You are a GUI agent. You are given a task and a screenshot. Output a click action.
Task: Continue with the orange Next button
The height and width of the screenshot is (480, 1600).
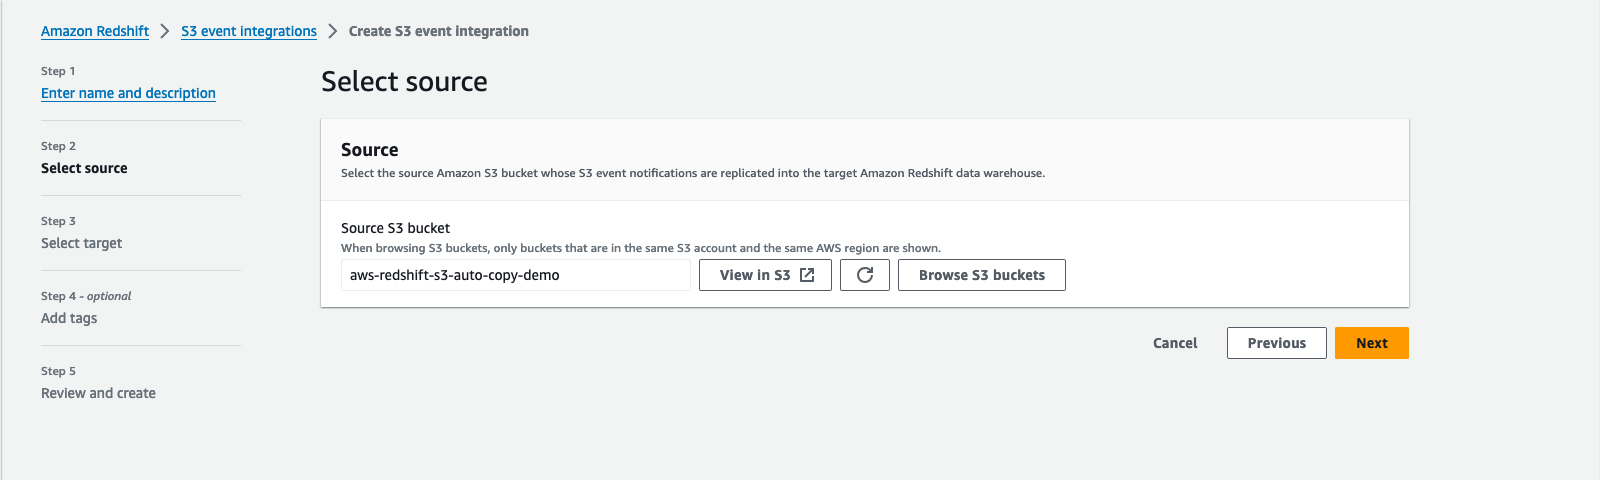(1372, 343)
